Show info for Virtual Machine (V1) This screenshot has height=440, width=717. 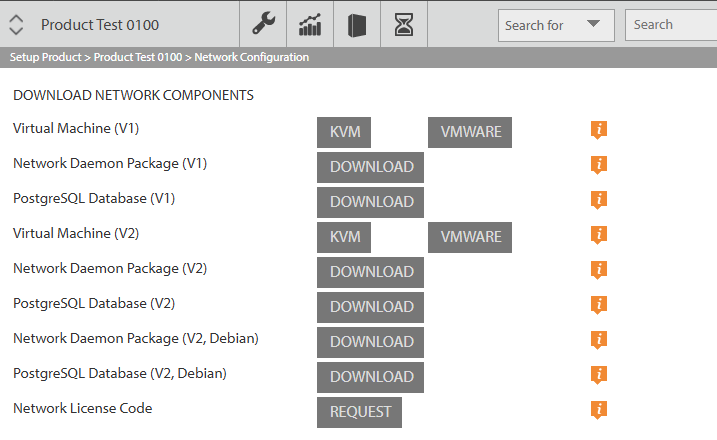click(x=599, y=130)
